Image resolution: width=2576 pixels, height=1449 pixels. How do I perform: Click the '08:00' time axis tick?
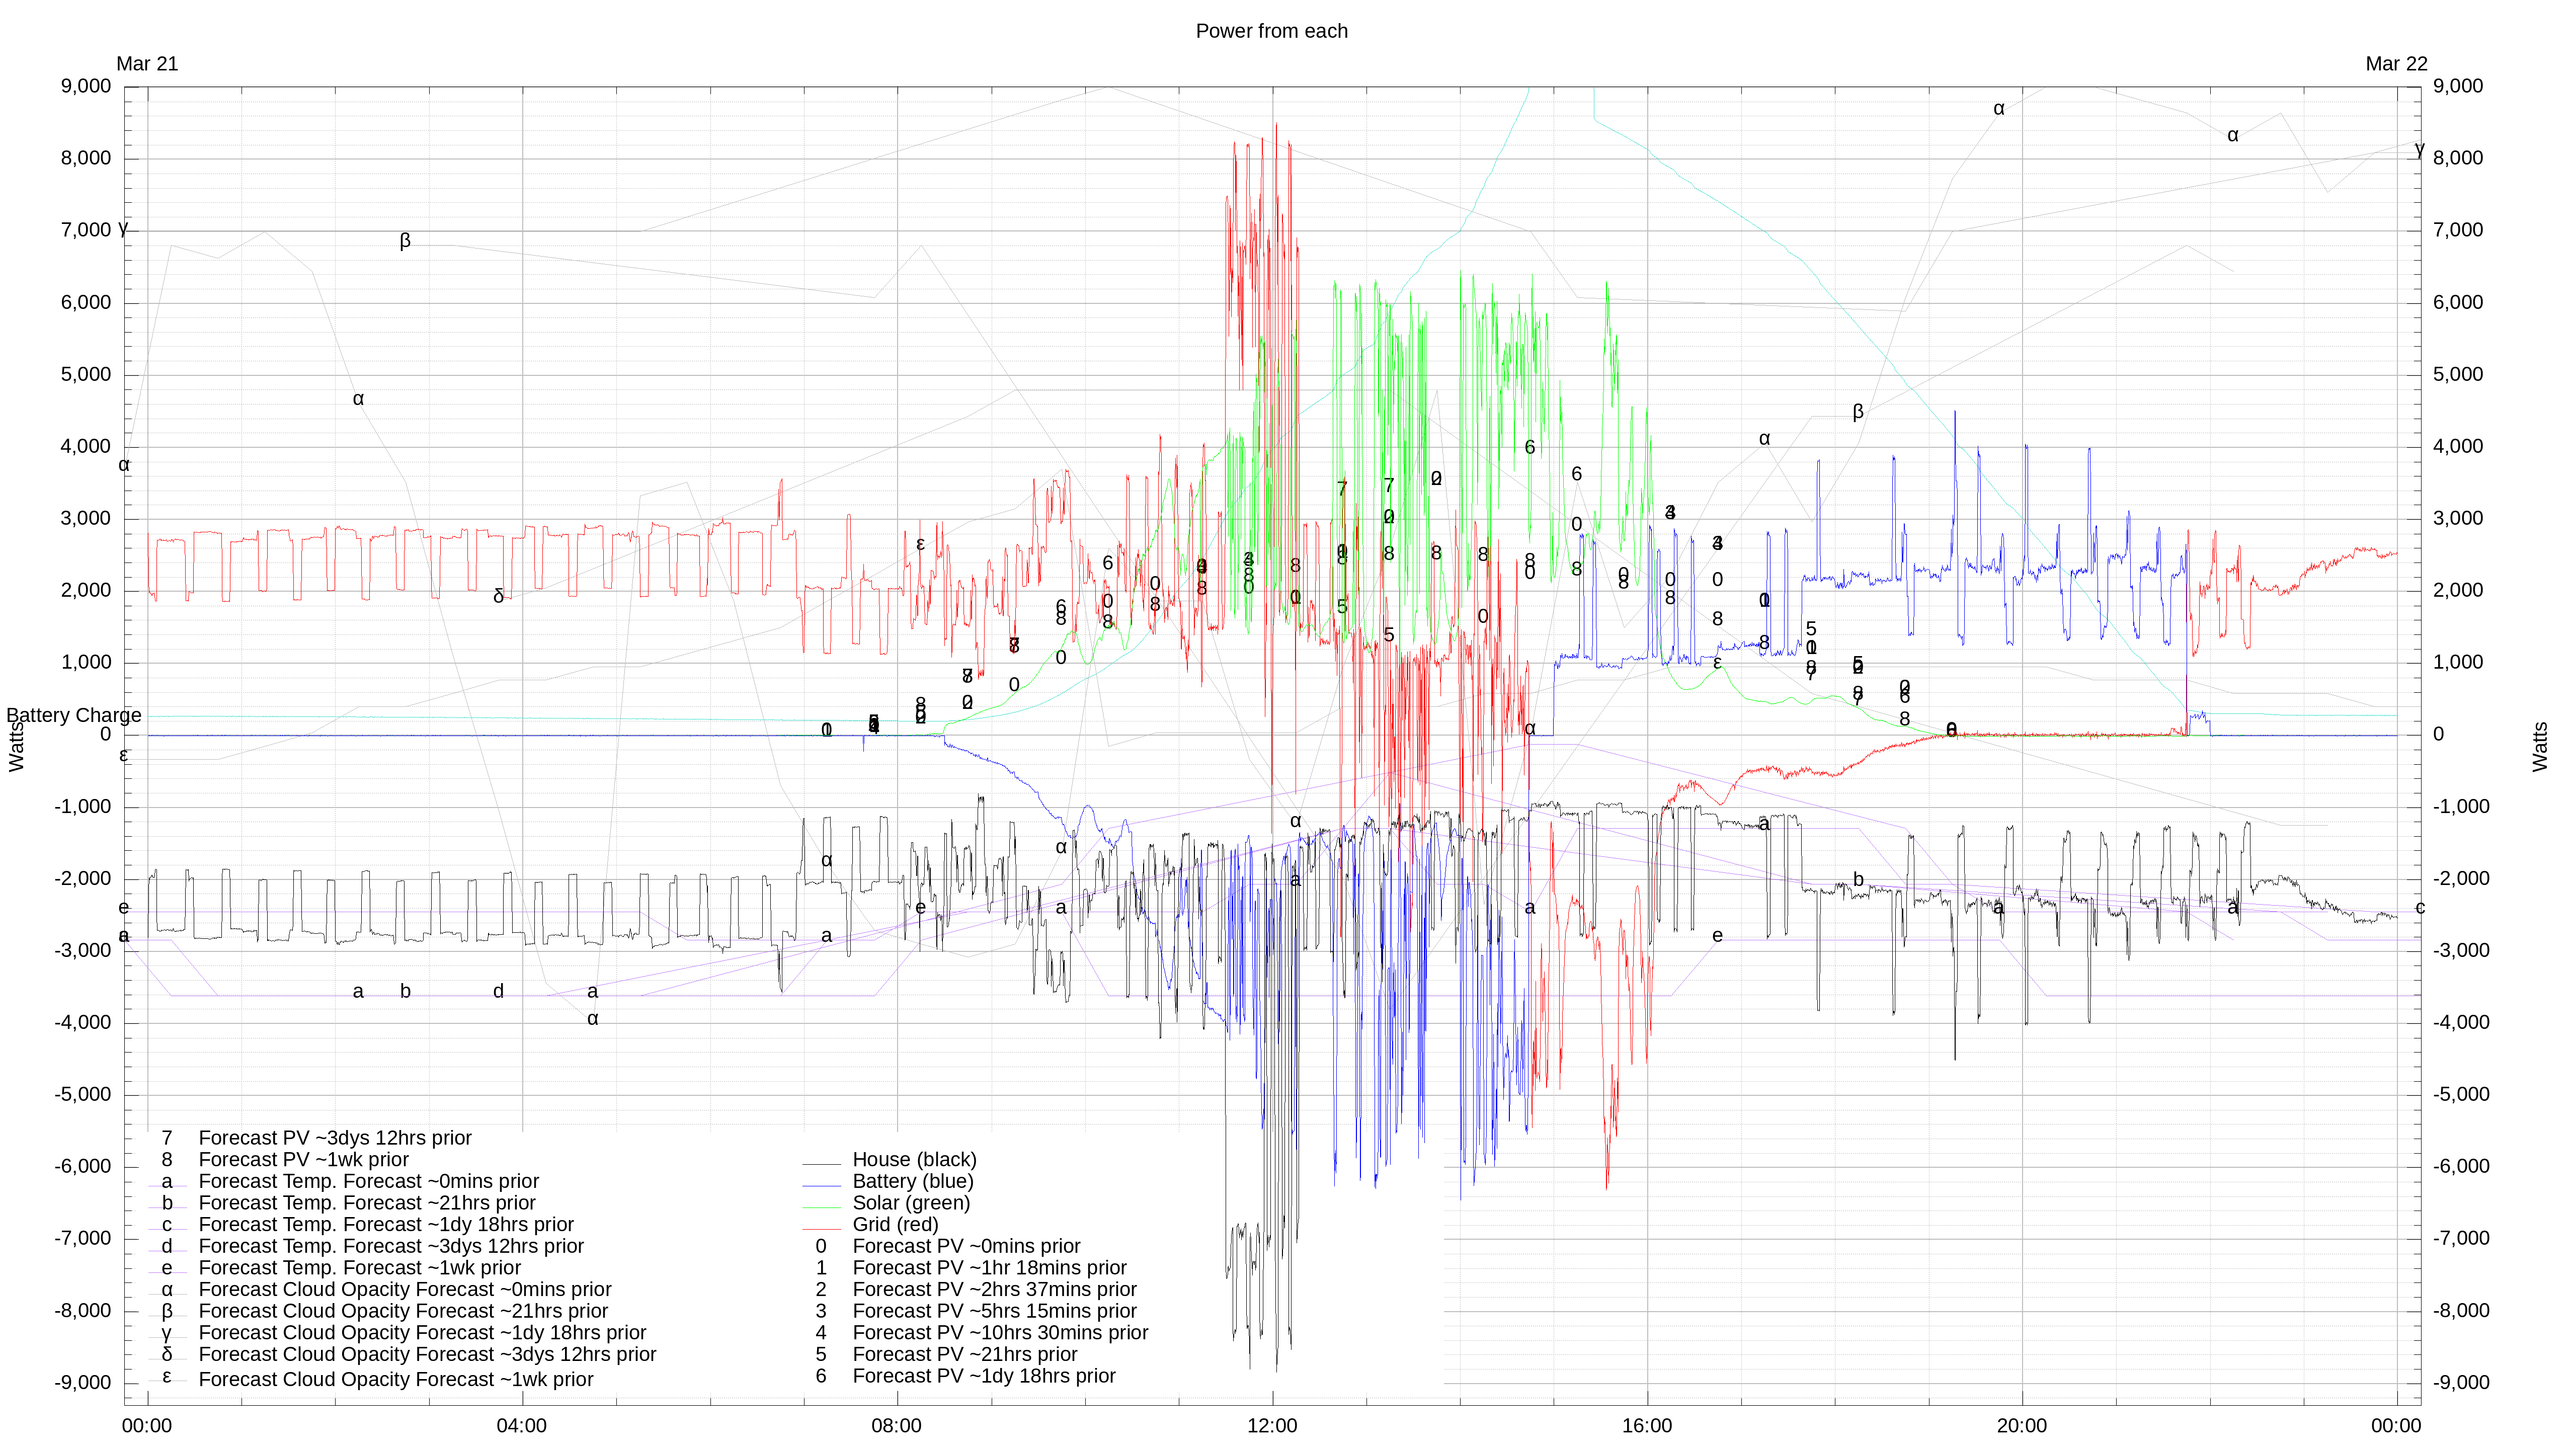pyautogui.click(x=897, y=1426)
